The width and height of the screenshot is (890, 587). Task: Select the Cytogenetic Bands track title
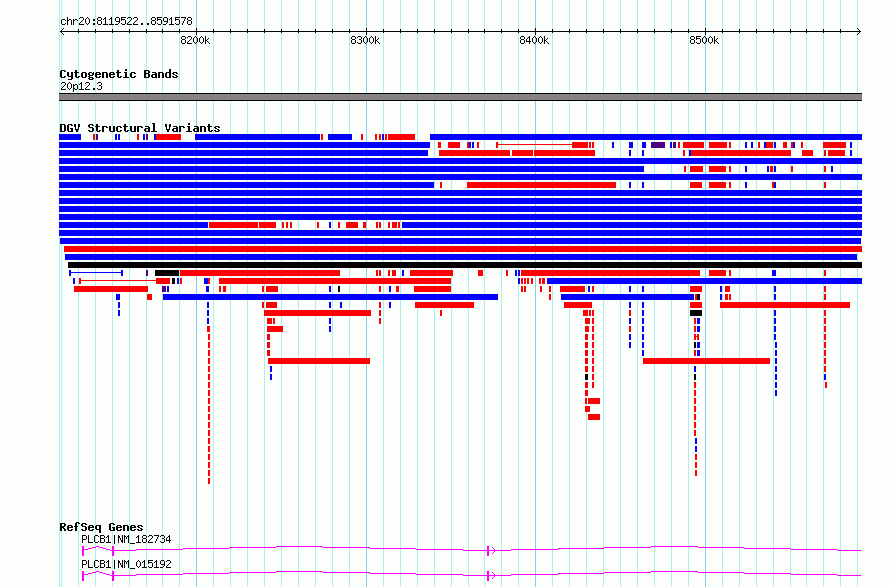119,74
